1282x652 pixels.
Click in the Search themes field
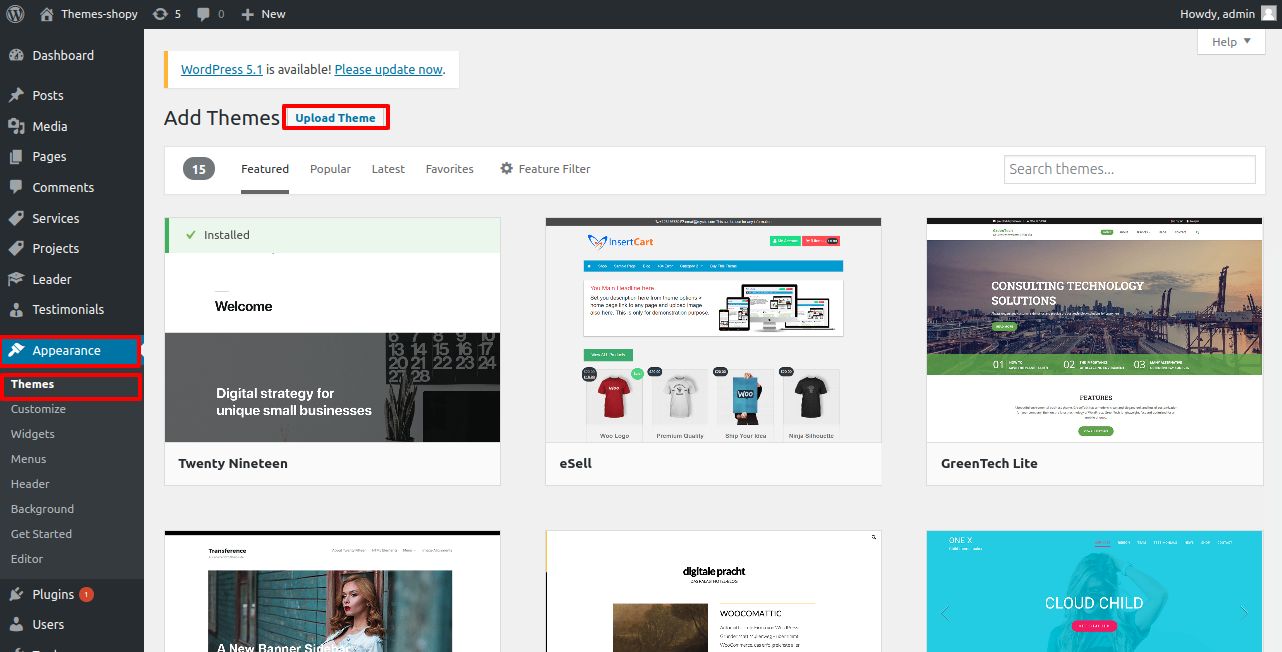1129,169
